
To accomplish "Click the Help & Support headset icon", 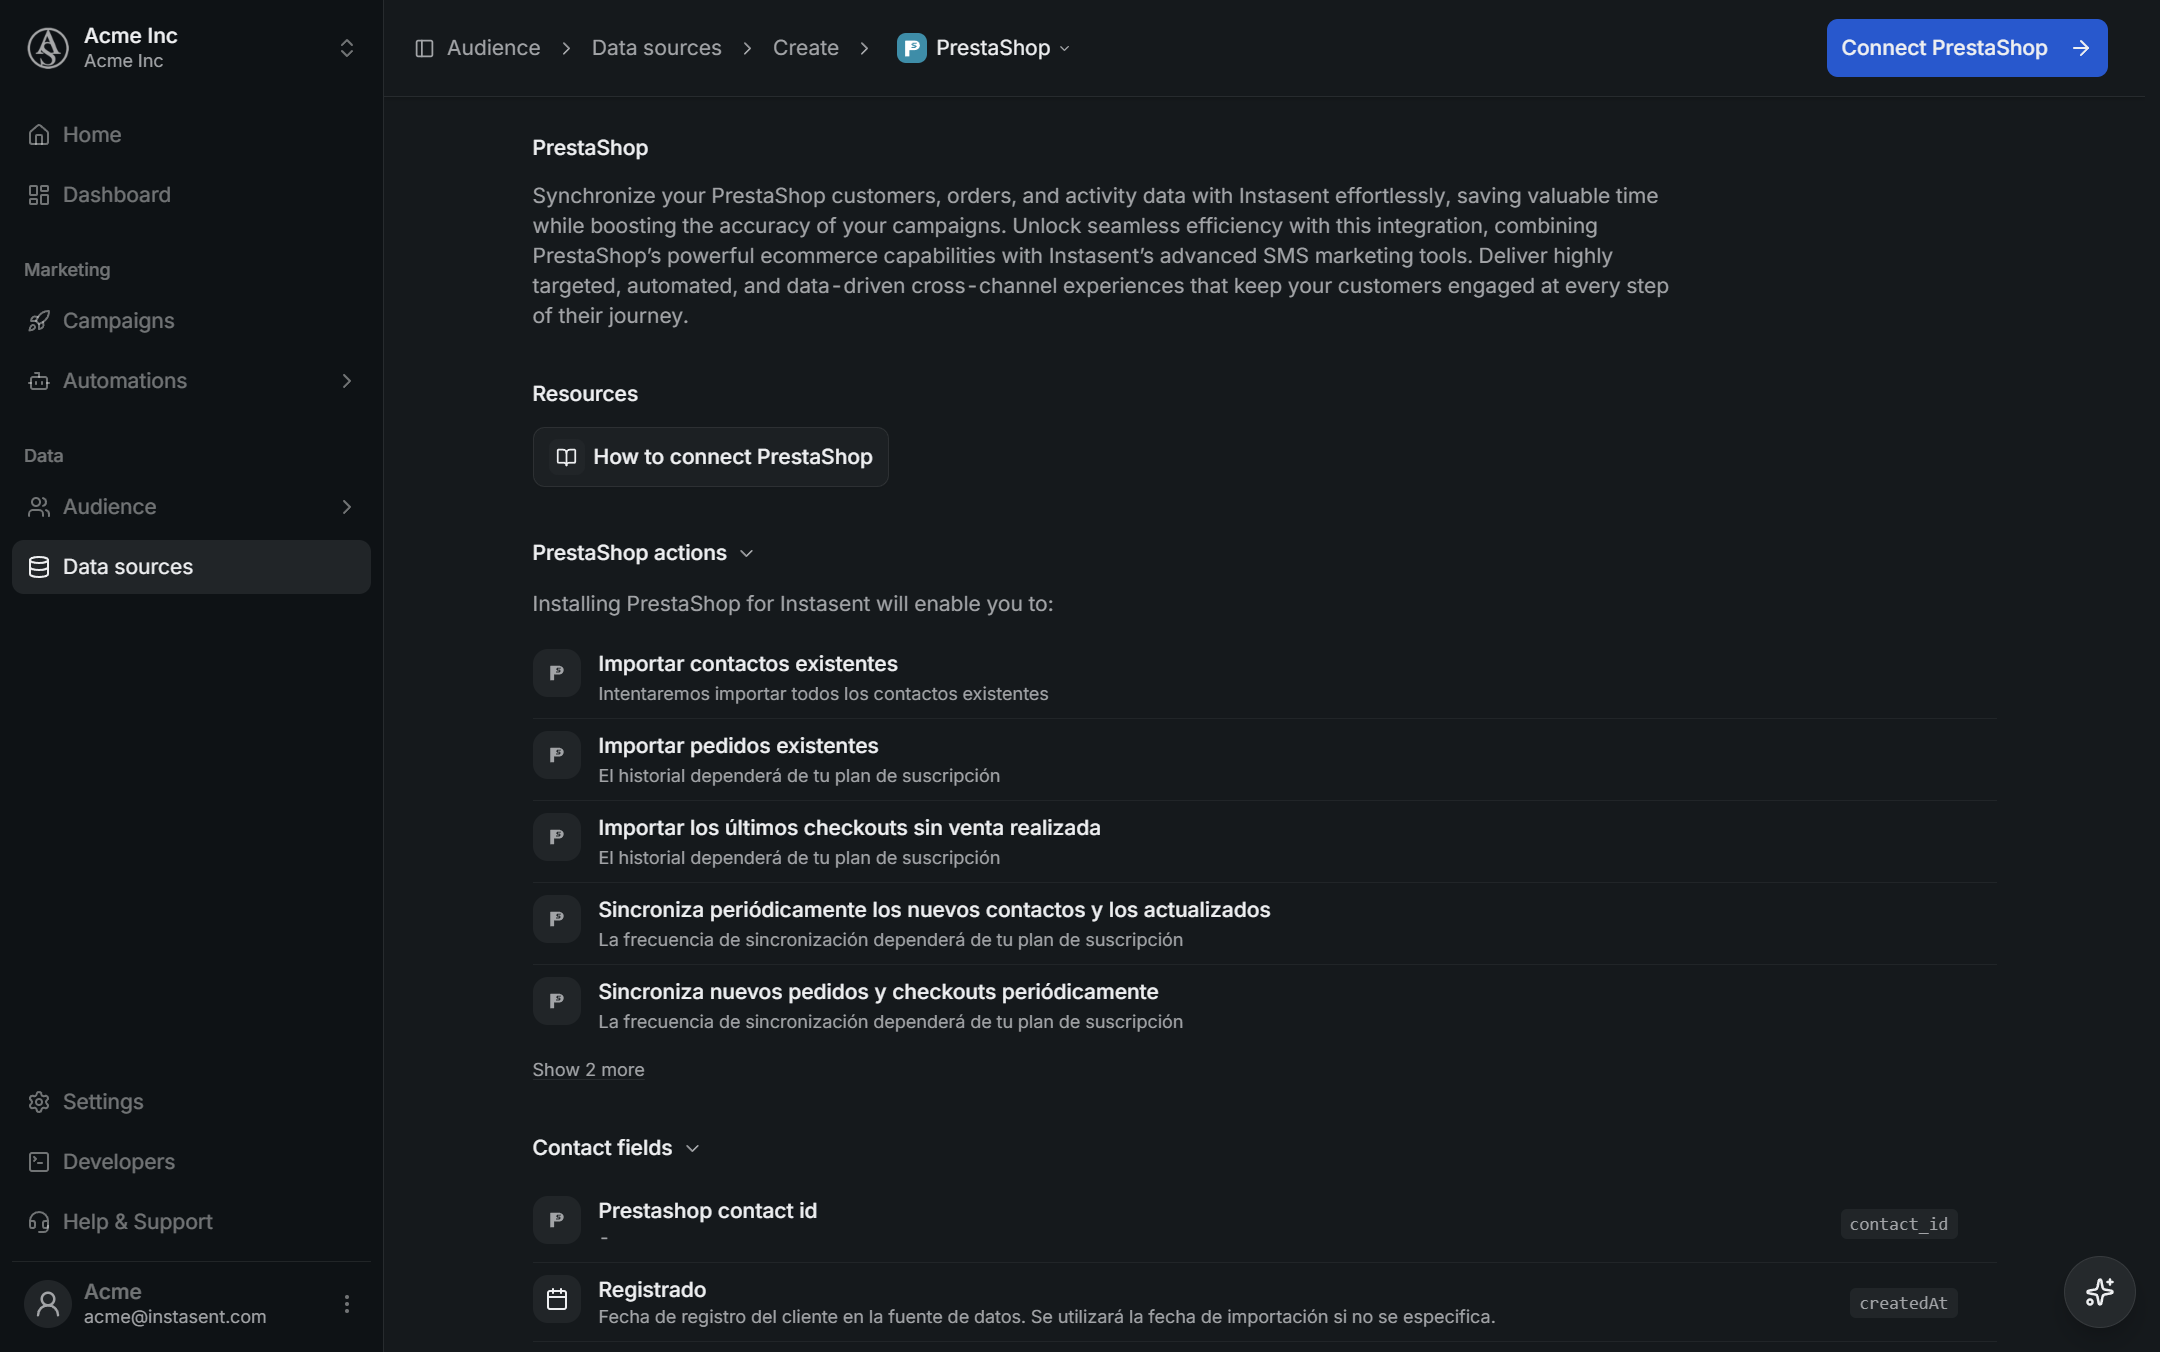I will [x=39, y=1222].
